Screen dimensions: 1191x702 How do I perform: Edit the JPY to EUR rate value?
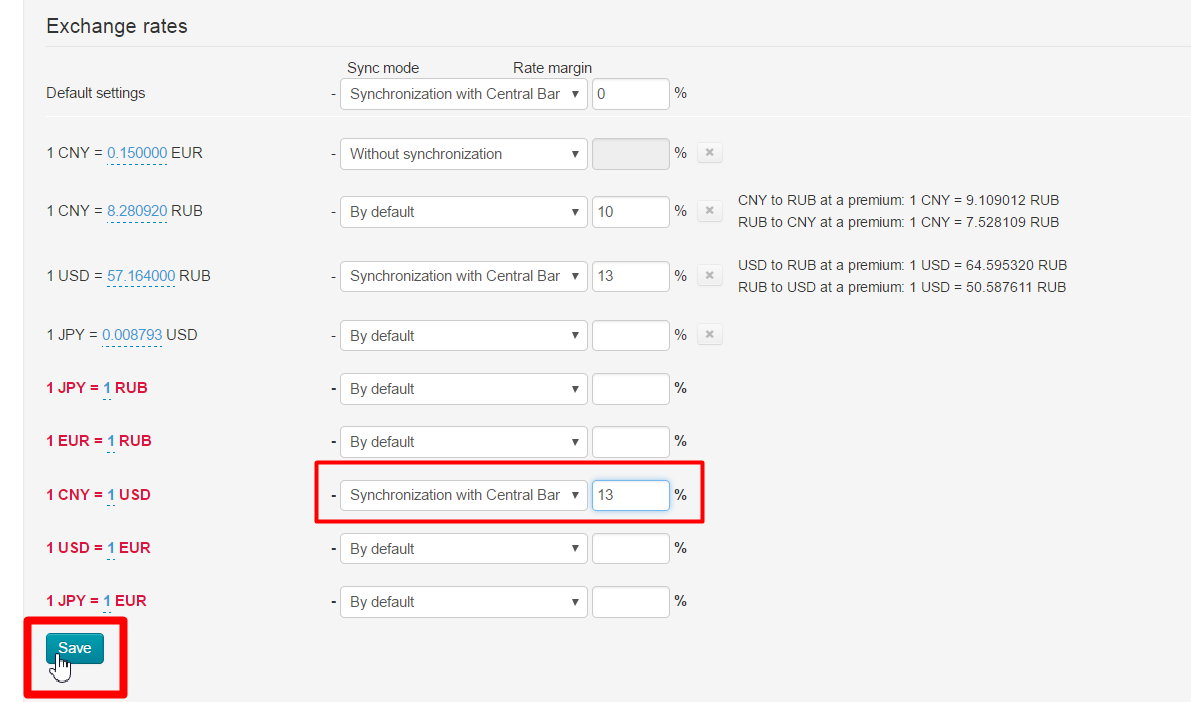tap(107, 602)
